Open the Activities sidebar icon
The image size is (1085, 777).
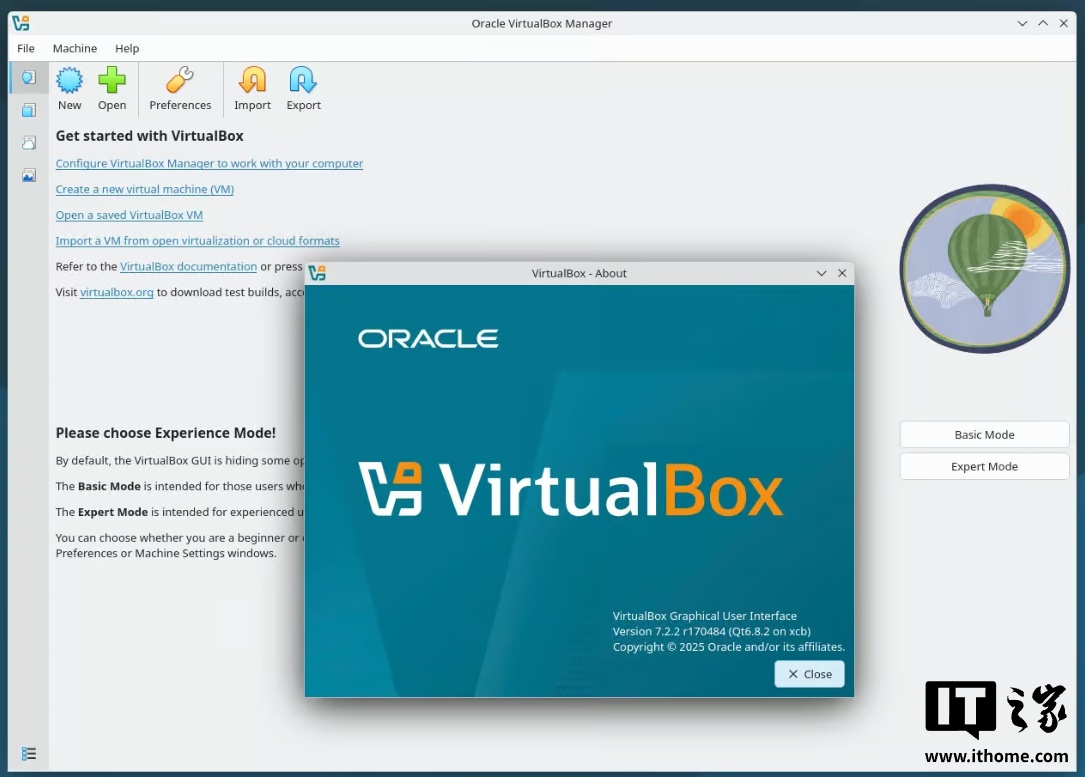pos(28,175)
